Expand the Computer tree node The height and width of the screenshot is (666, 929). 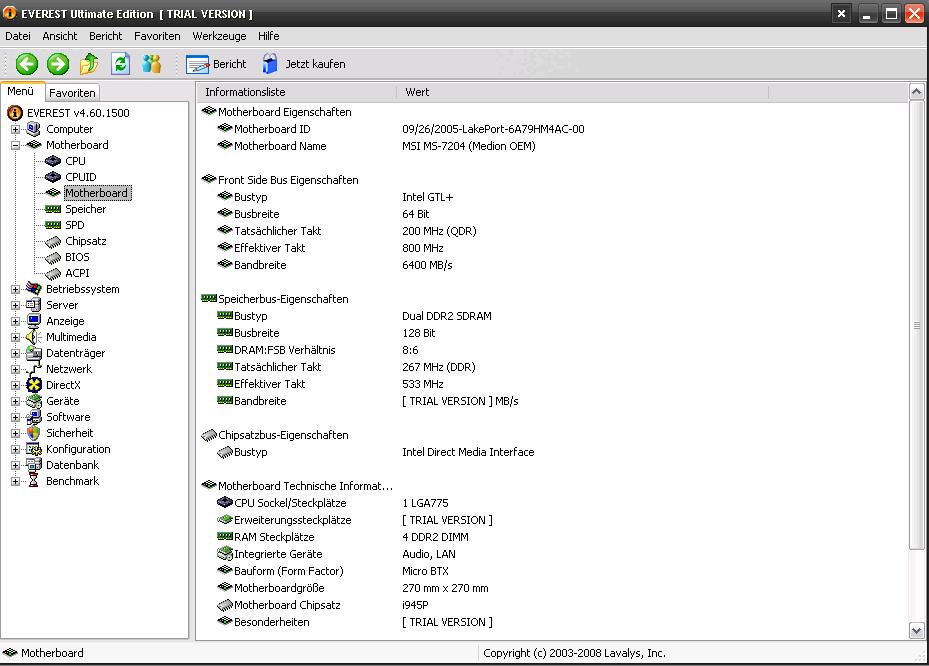pyautogui.click(x=15, y=129)
